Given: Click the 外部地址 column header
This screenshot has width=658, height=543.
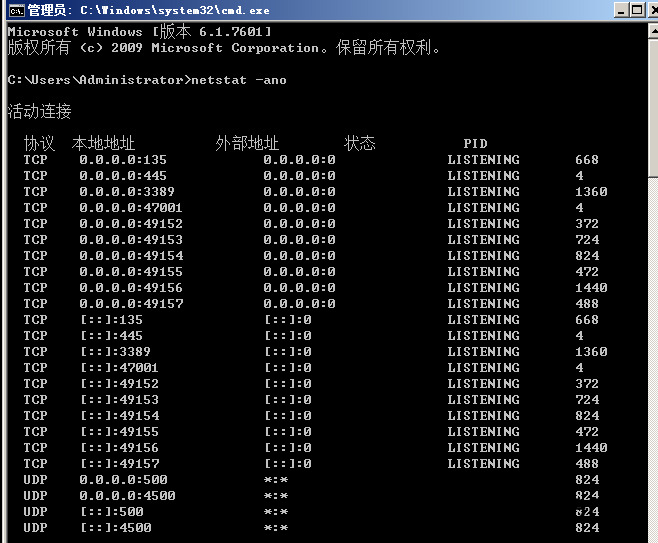Looking at the screenshot, I should [247, 143].
